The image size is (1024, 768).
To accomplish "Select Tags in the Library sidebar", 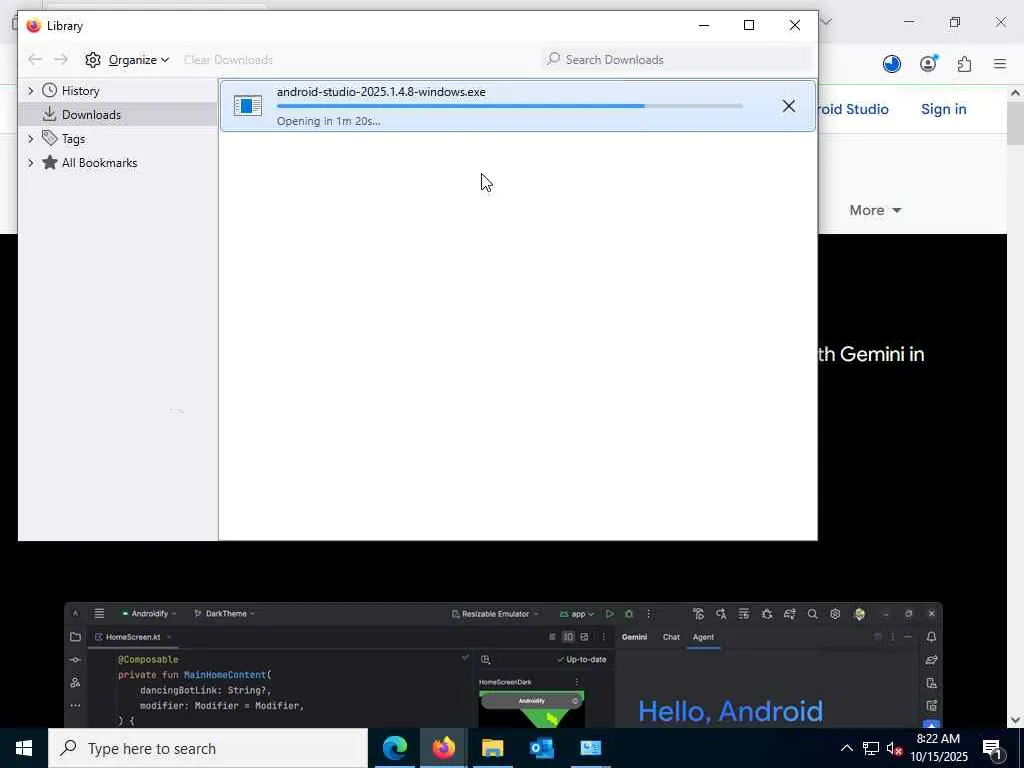I will (73, 138).
